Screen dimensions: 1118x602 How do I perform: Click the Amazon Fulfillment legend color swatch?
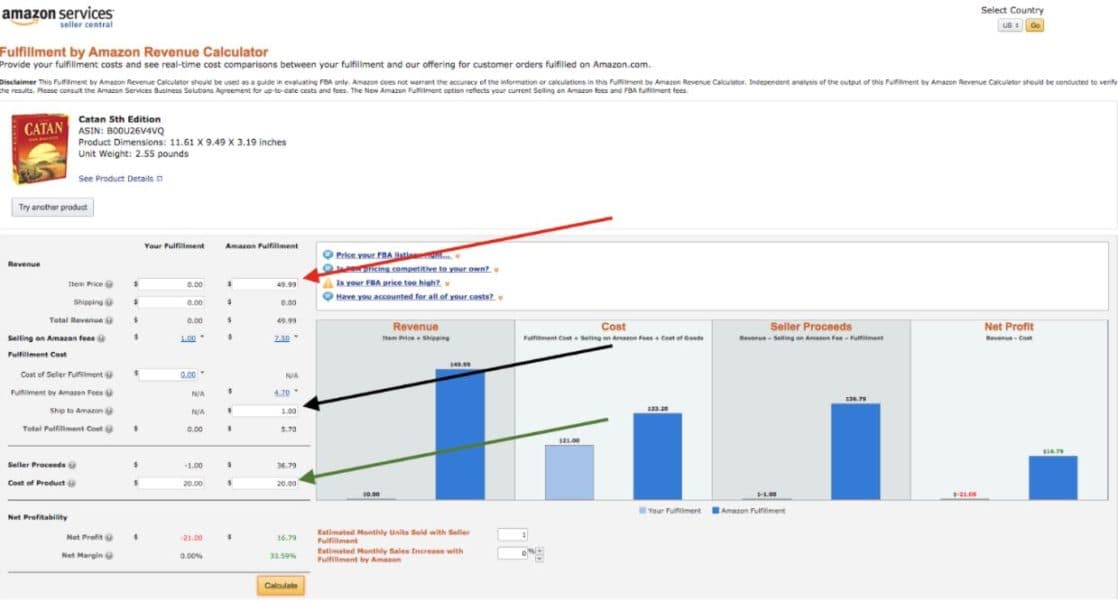(716, 511)
